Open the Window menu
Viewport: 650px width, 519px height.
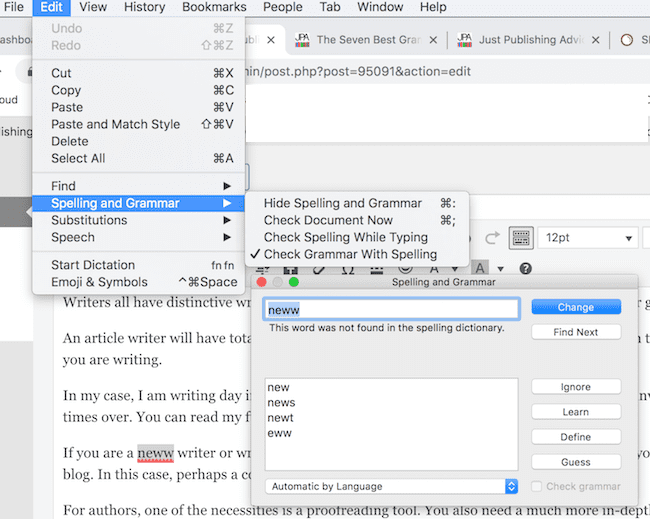pos(380,7)
